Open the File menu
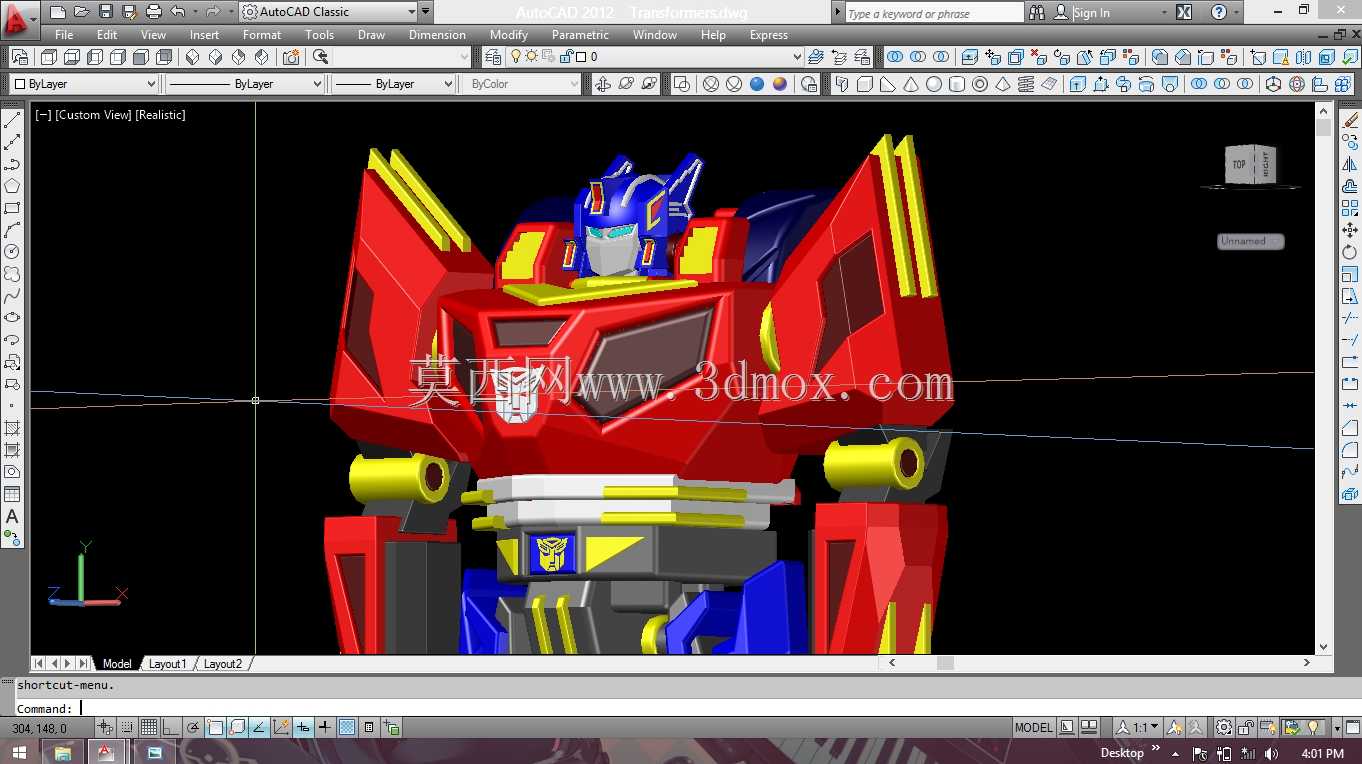 (x=64, y=35)
